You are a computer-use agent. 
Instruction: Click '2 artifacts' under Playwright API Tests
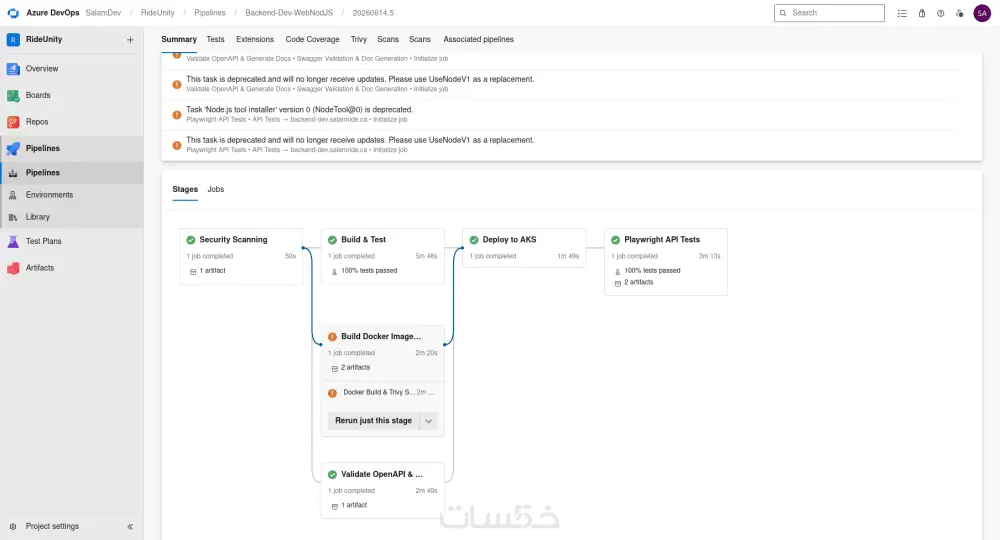pos(638,282)
